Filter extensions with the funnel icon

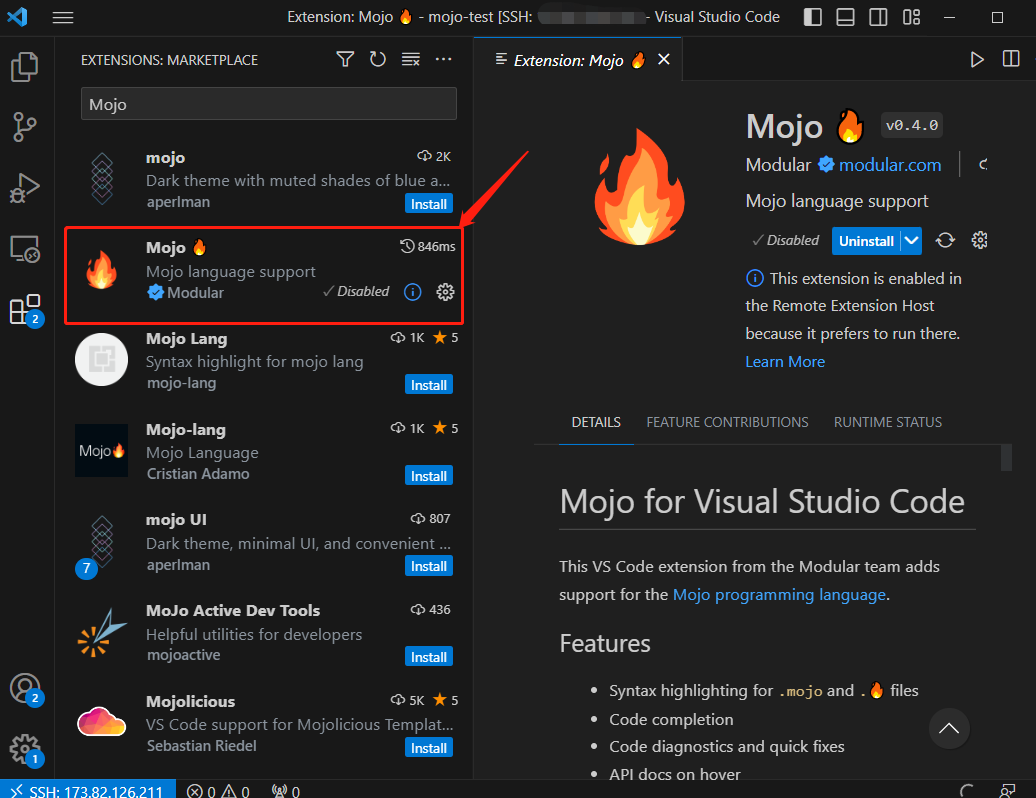345,59
